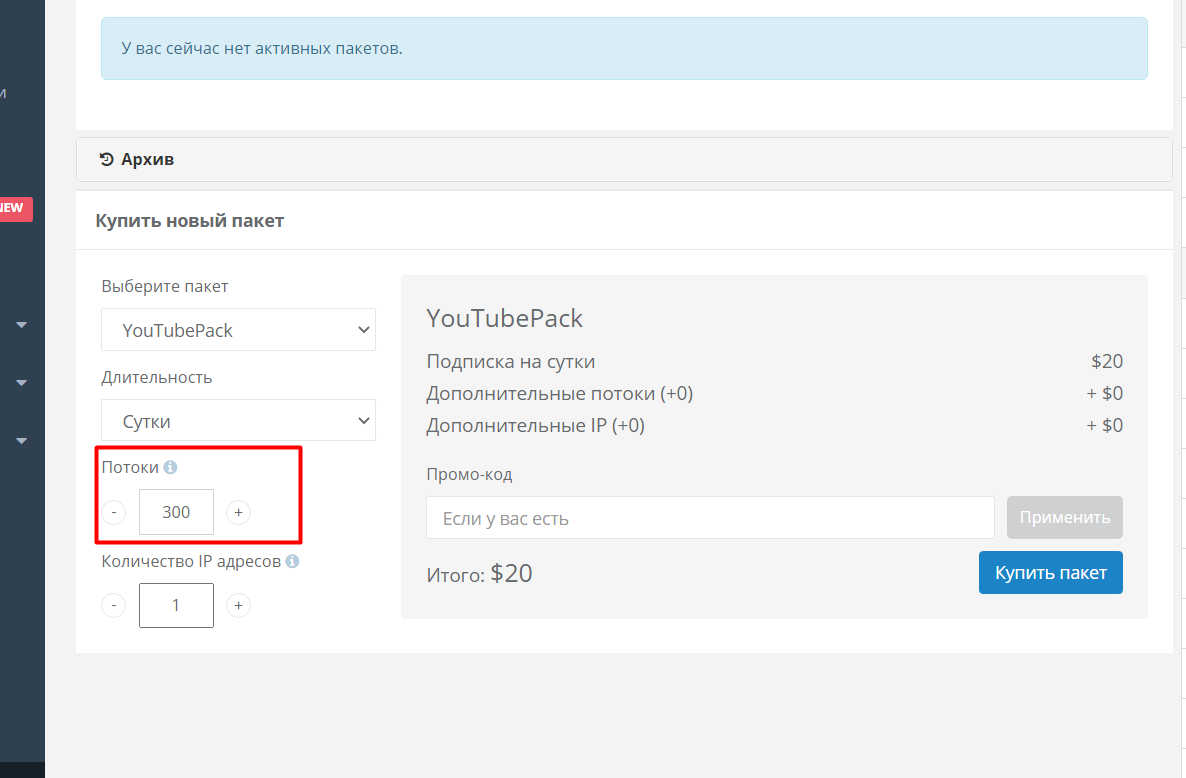Click the red NEW badge in sidebar
This screenshot has height=778, width=1186.
pyautogui.click(x=14, y=208)
